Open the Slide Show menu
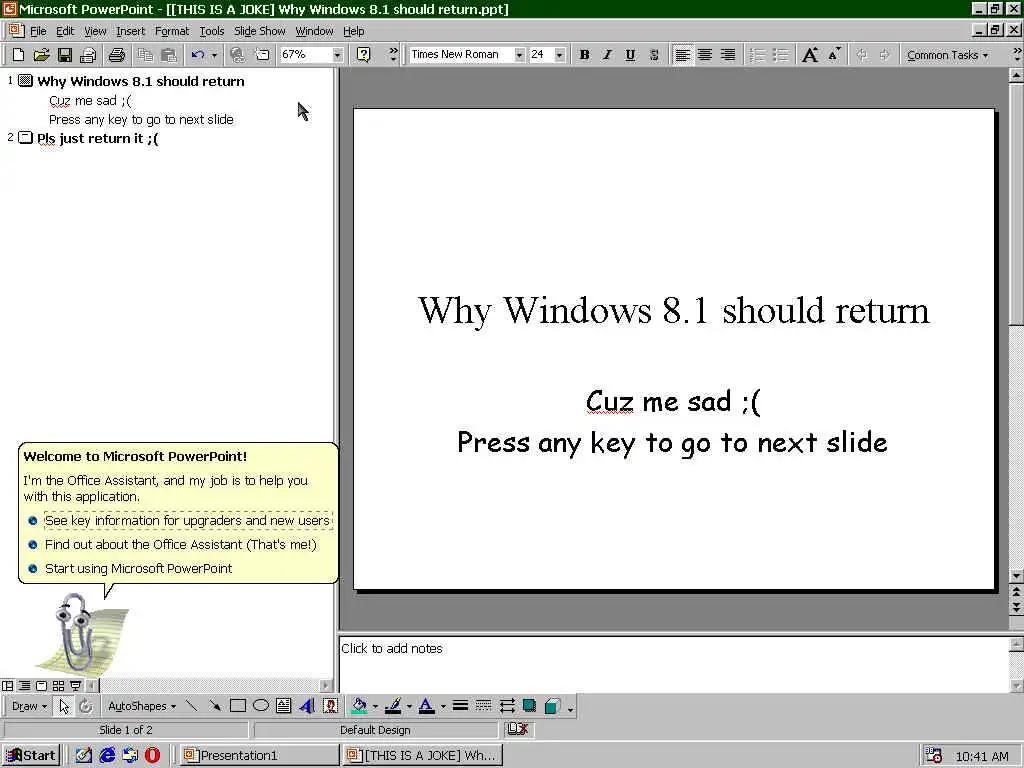Image resolution: width=1024 pixels, height=768 pixels. point(259,31)
